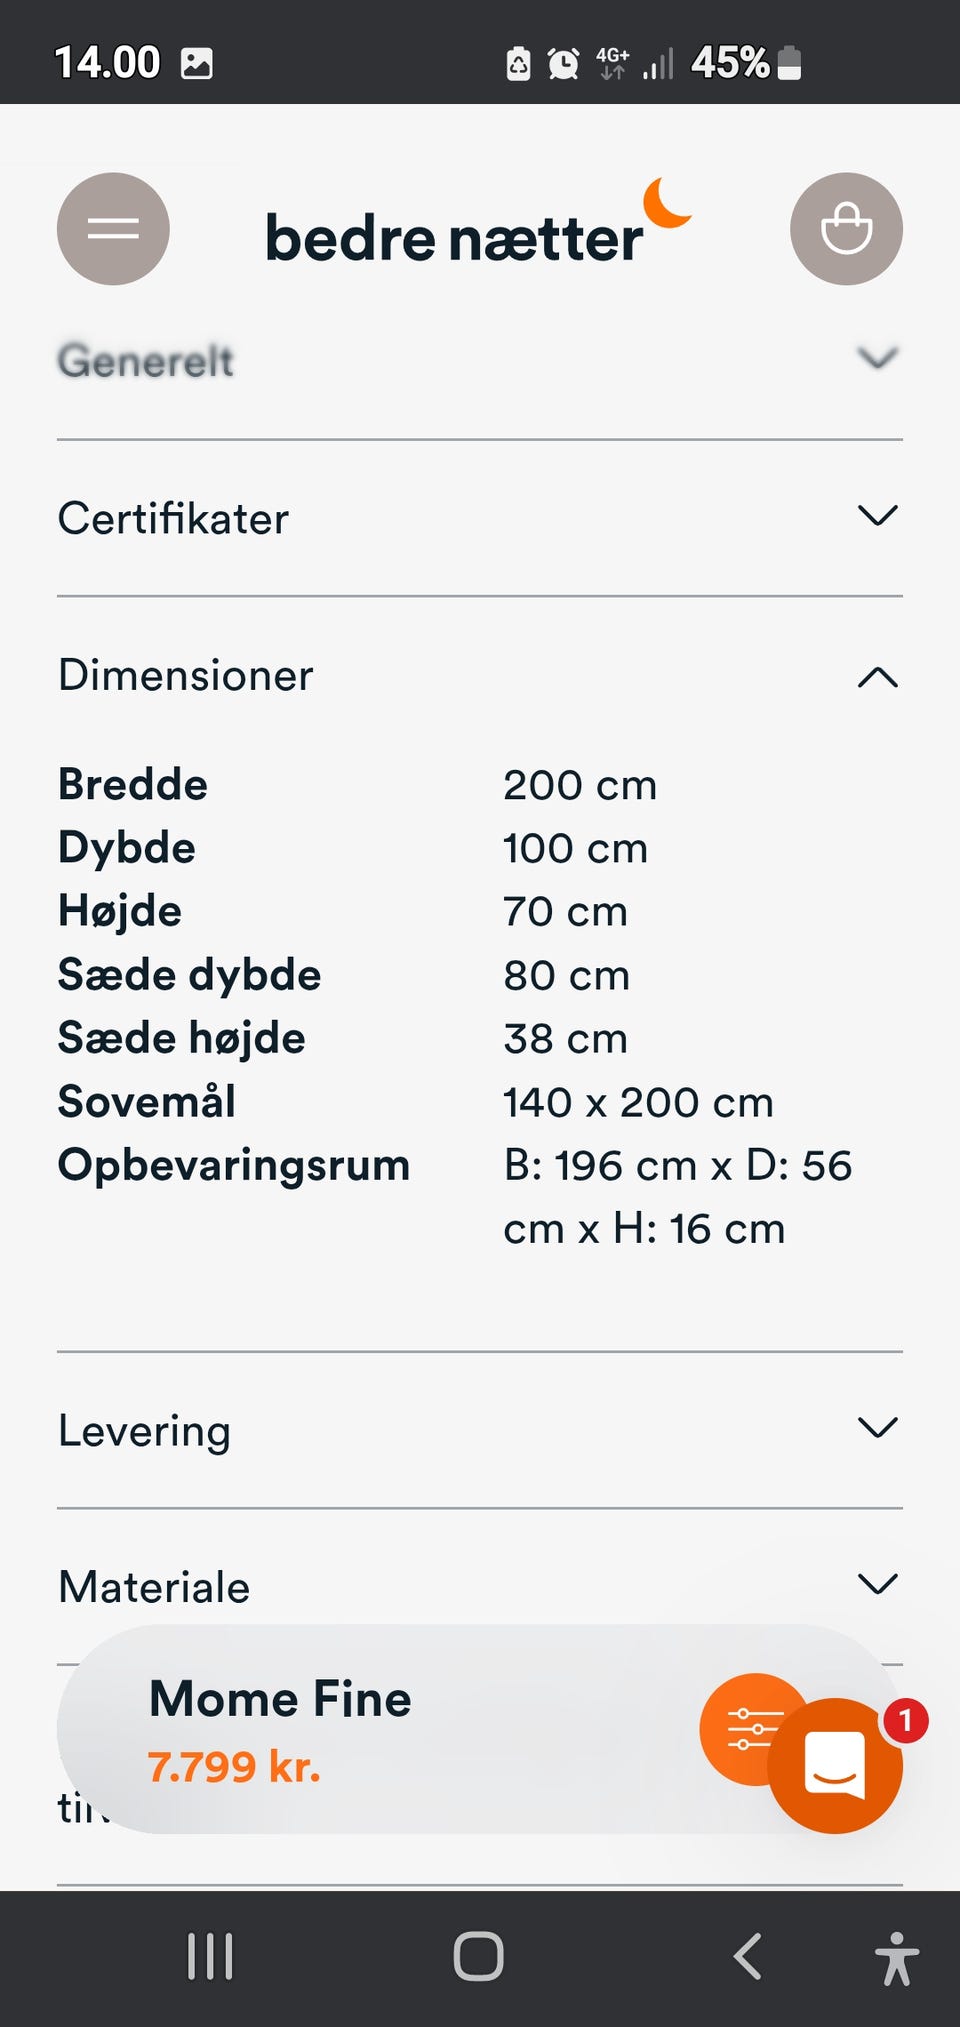Tap the Mome Fine product name
Viewport: 960px width, 2027px height.
(280, 1699)
